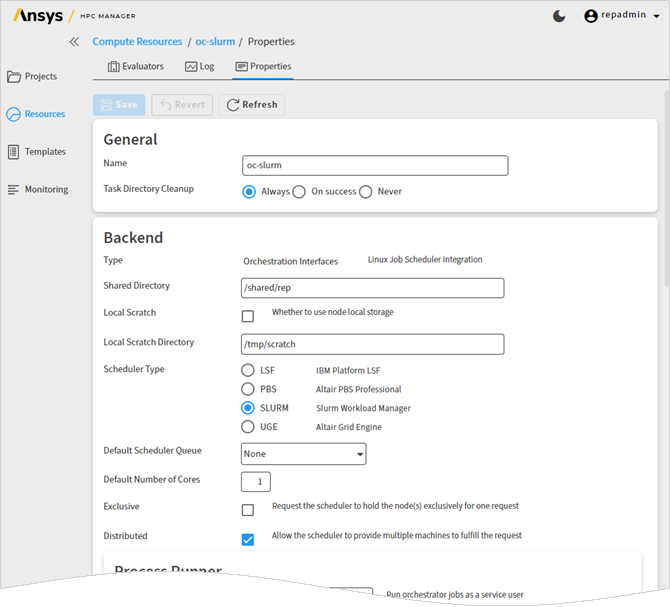Uncheck the Distributed checkbox
670x607 pixels.
(x=248, y=539)
